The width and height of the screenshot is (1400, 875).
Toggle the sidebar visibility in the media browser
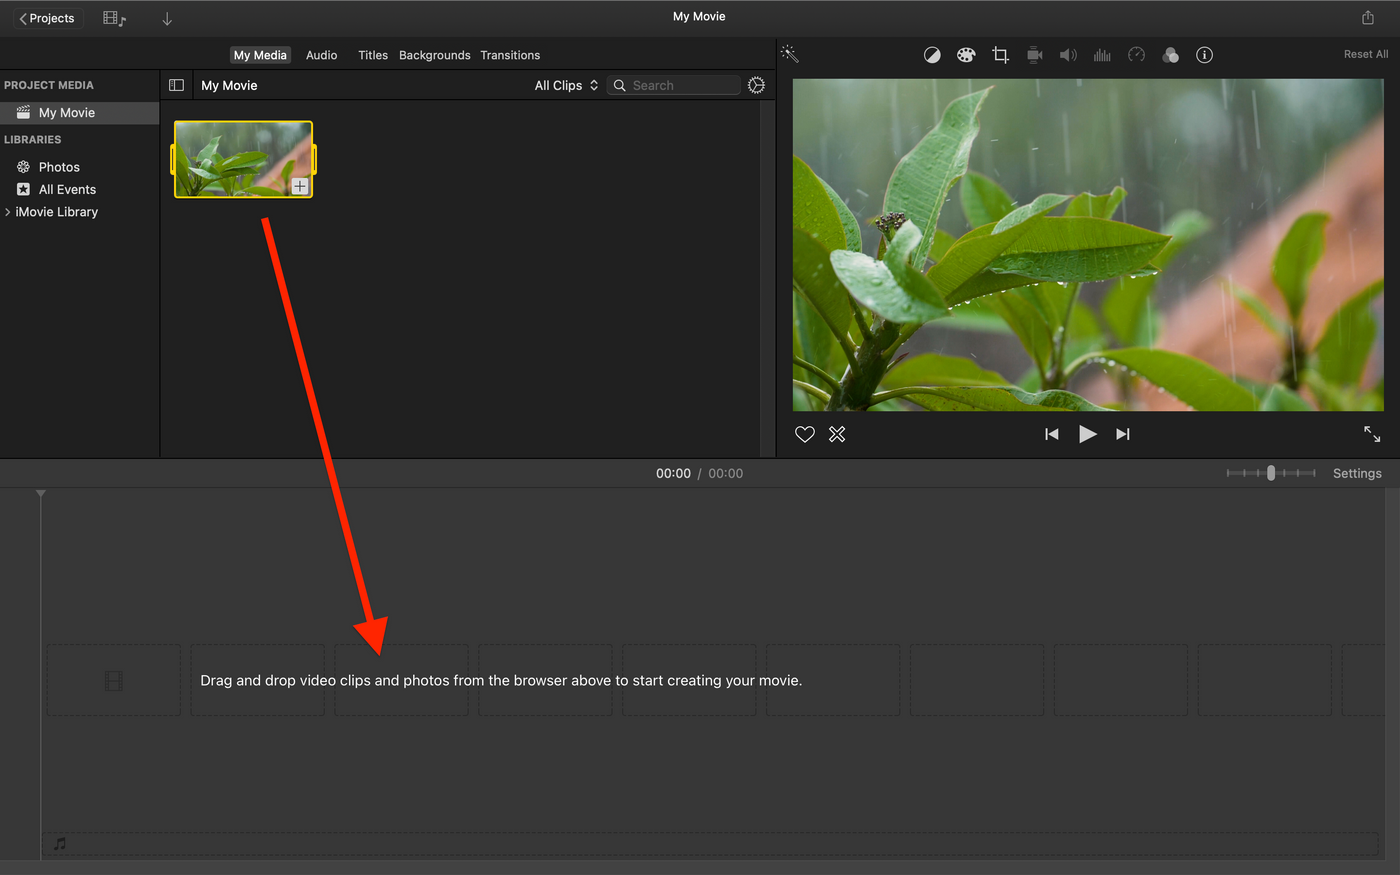point(176,85)
